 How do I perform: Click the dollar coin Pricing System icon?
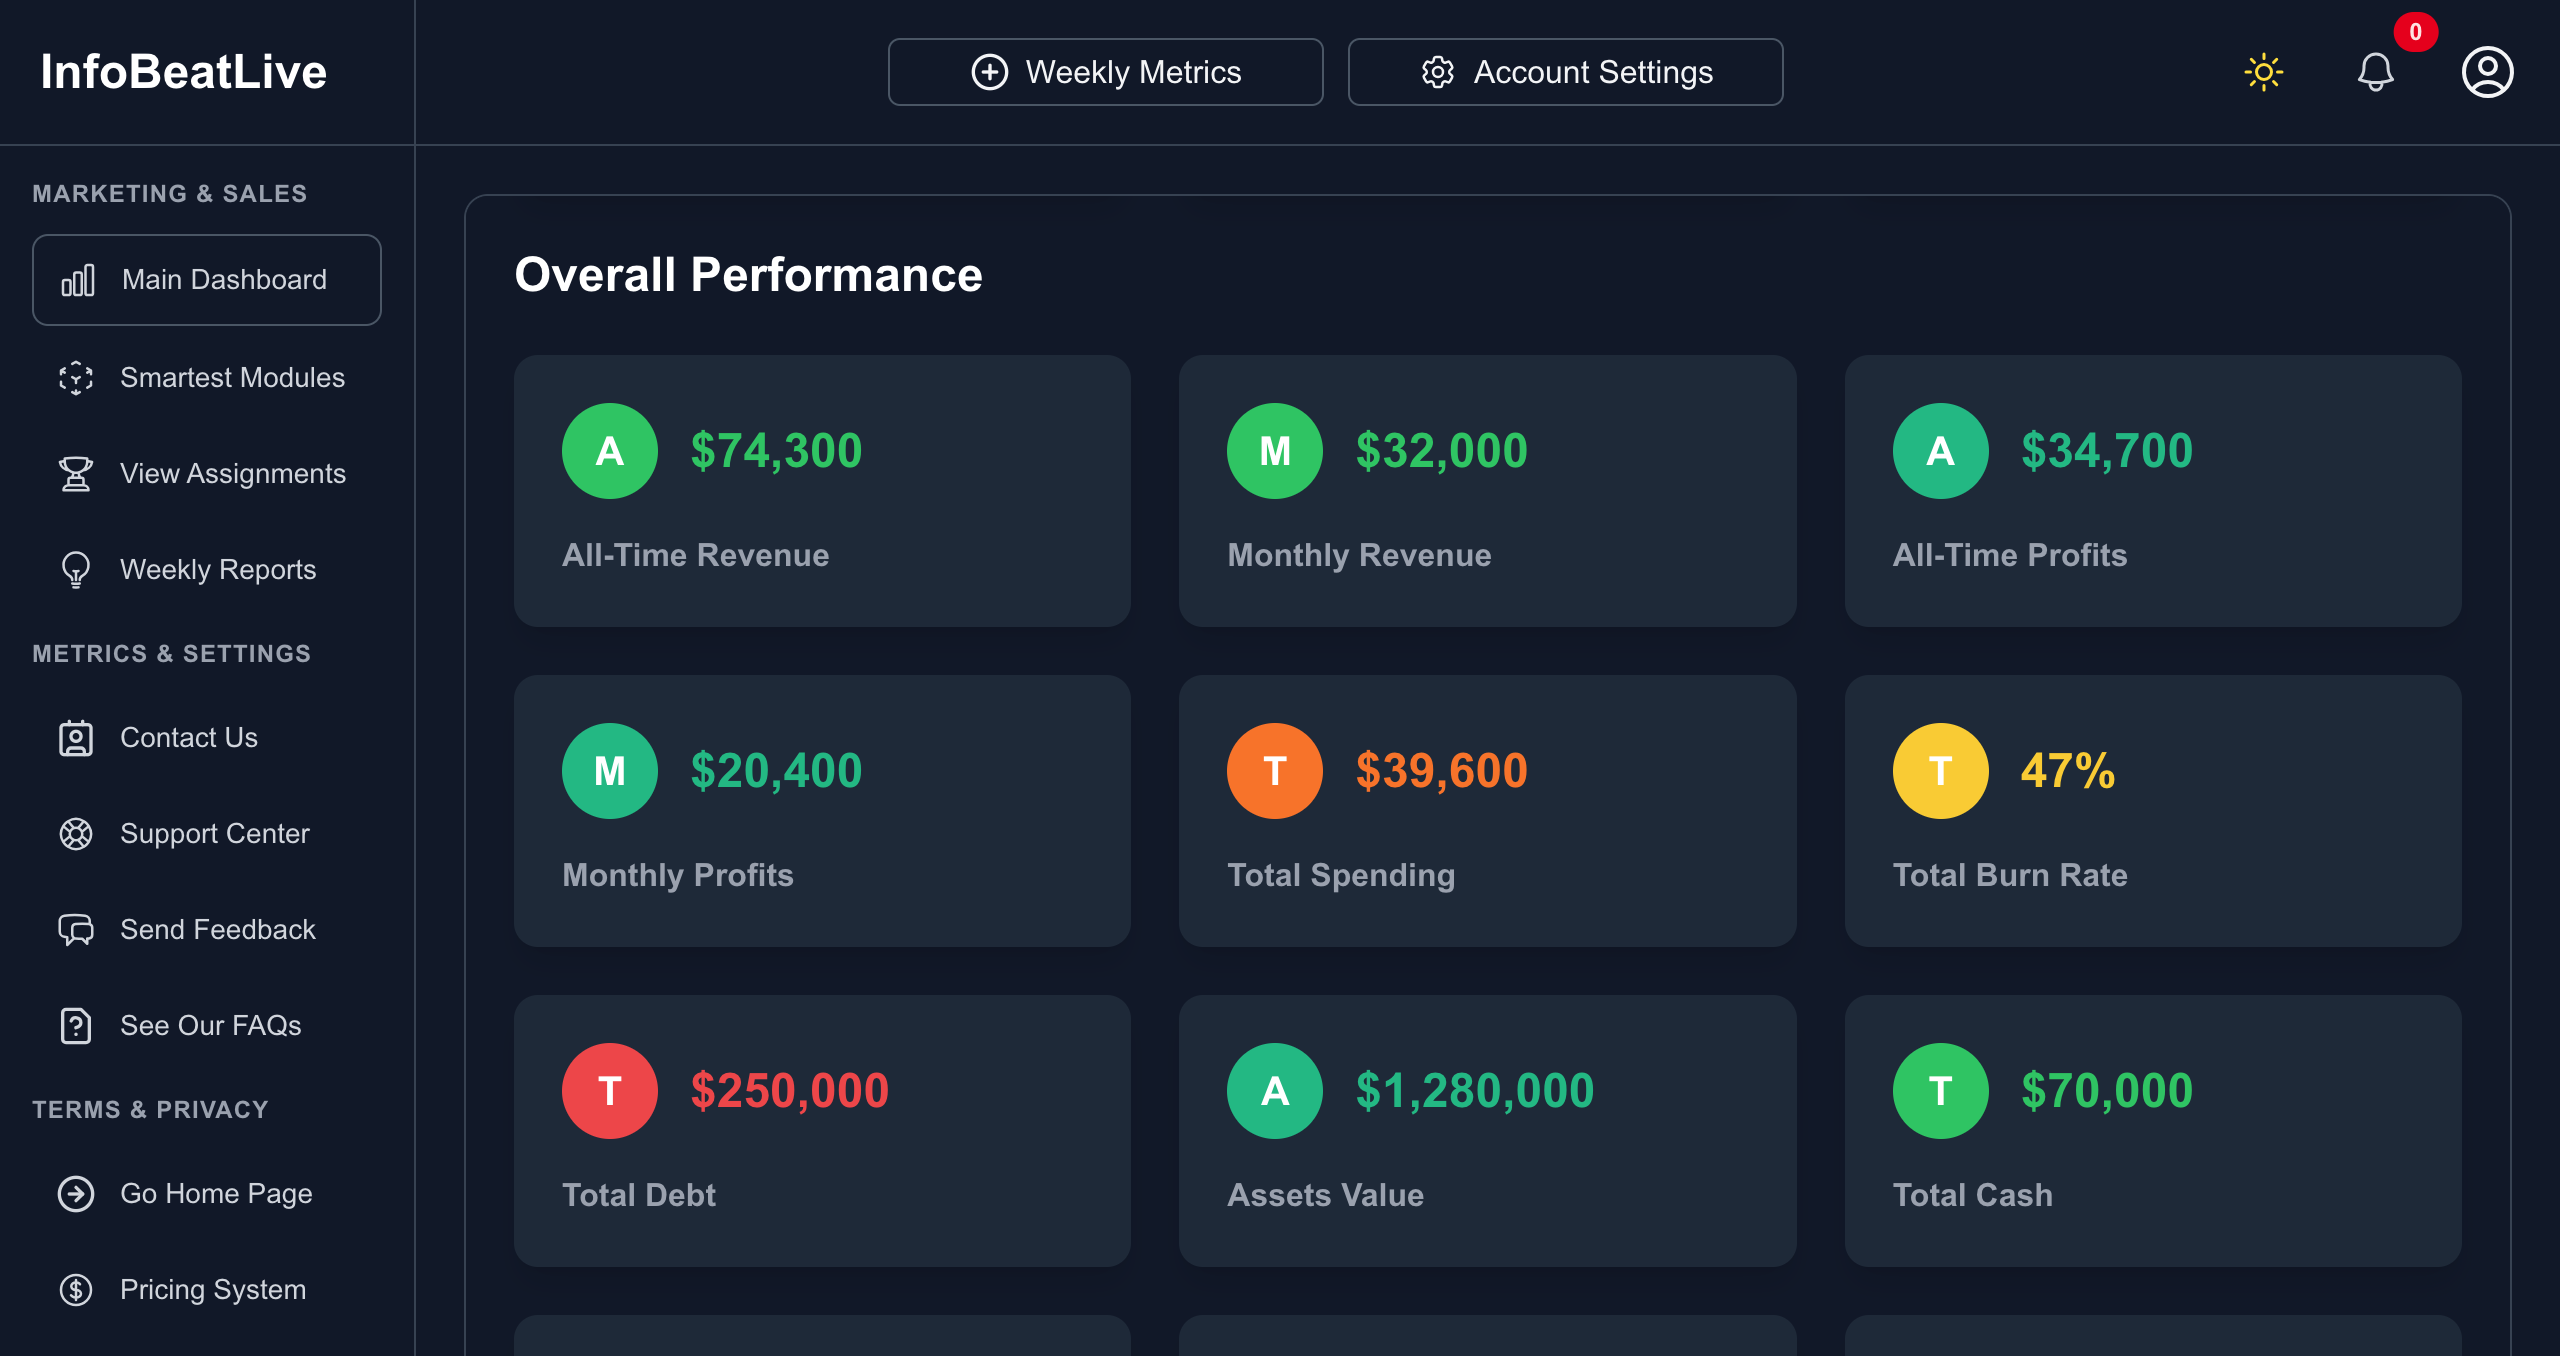[x=76, y=1290]
